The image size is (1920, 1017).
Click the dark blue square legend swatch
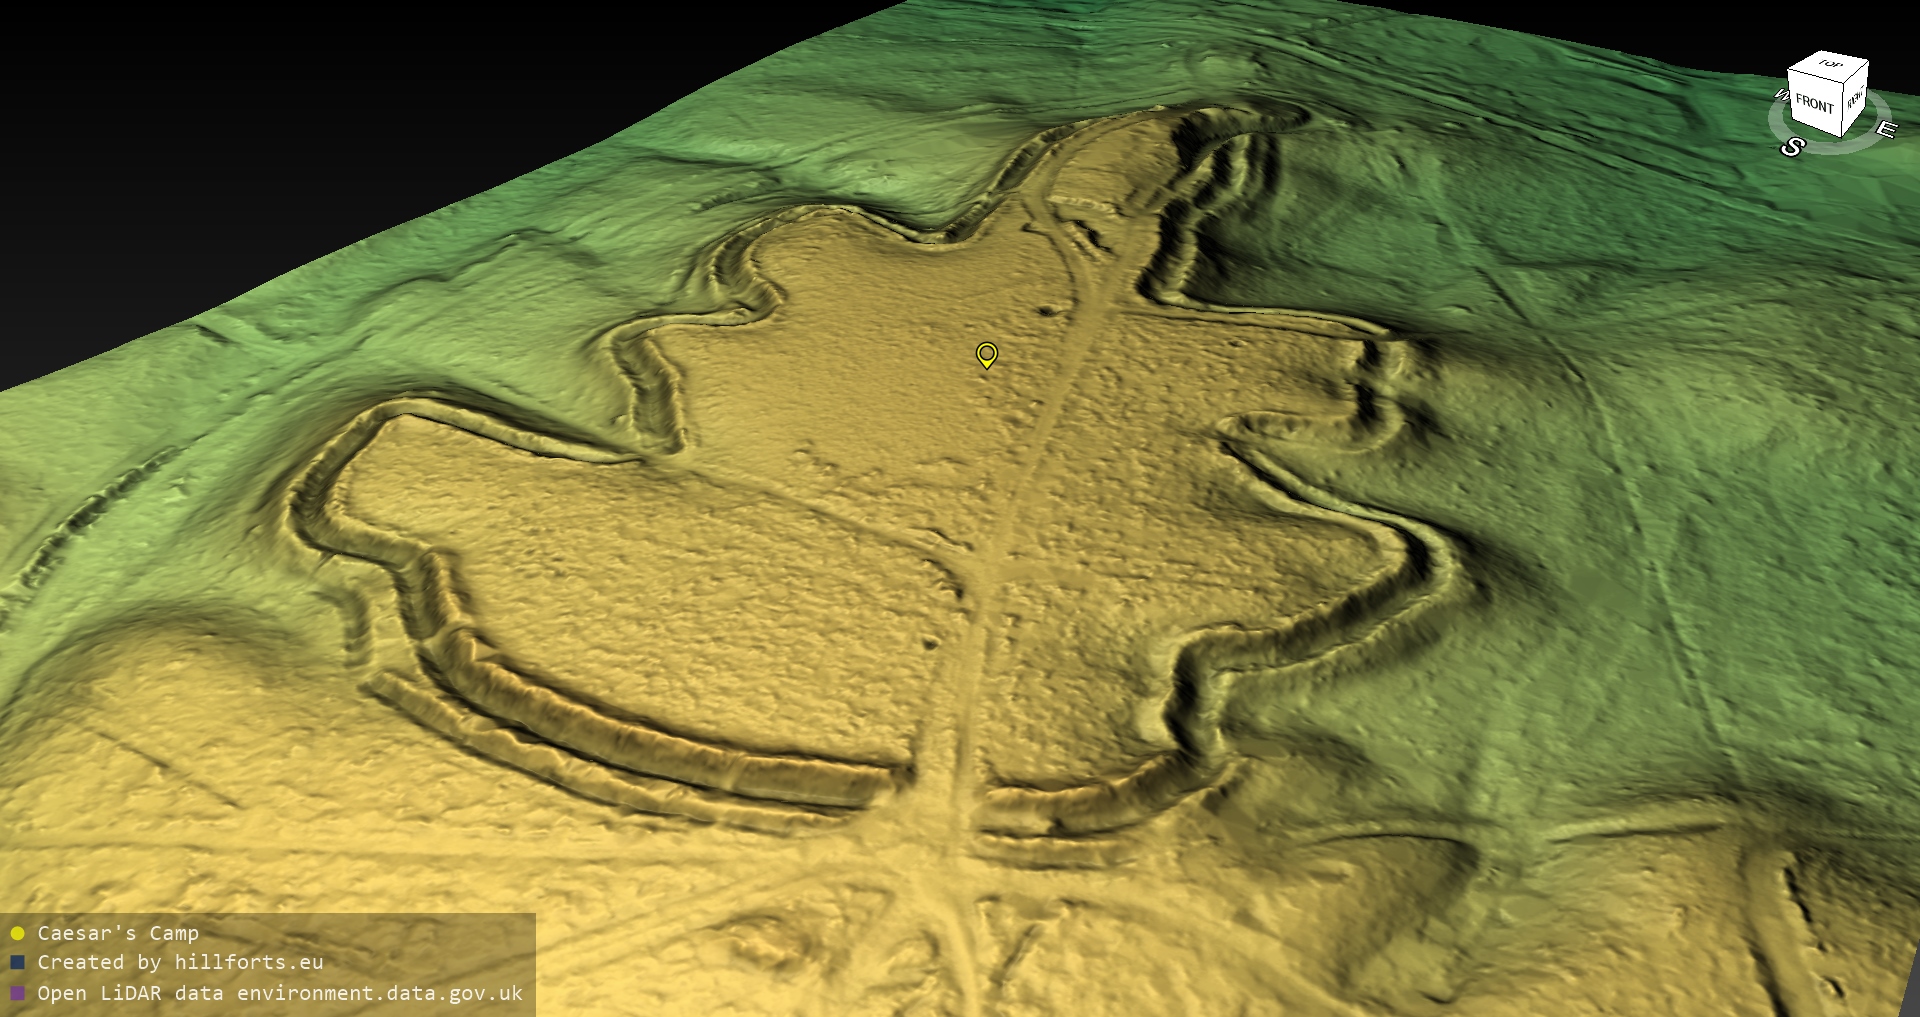17,962
